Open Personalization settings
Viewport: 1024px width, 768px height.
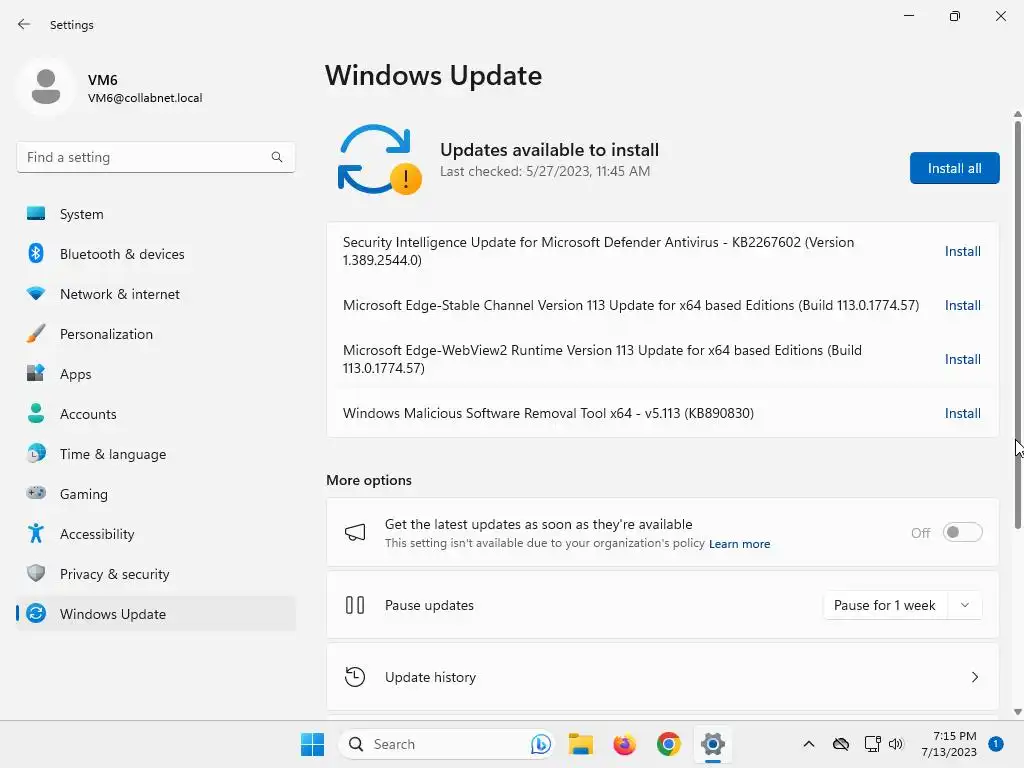click(155, 334)
